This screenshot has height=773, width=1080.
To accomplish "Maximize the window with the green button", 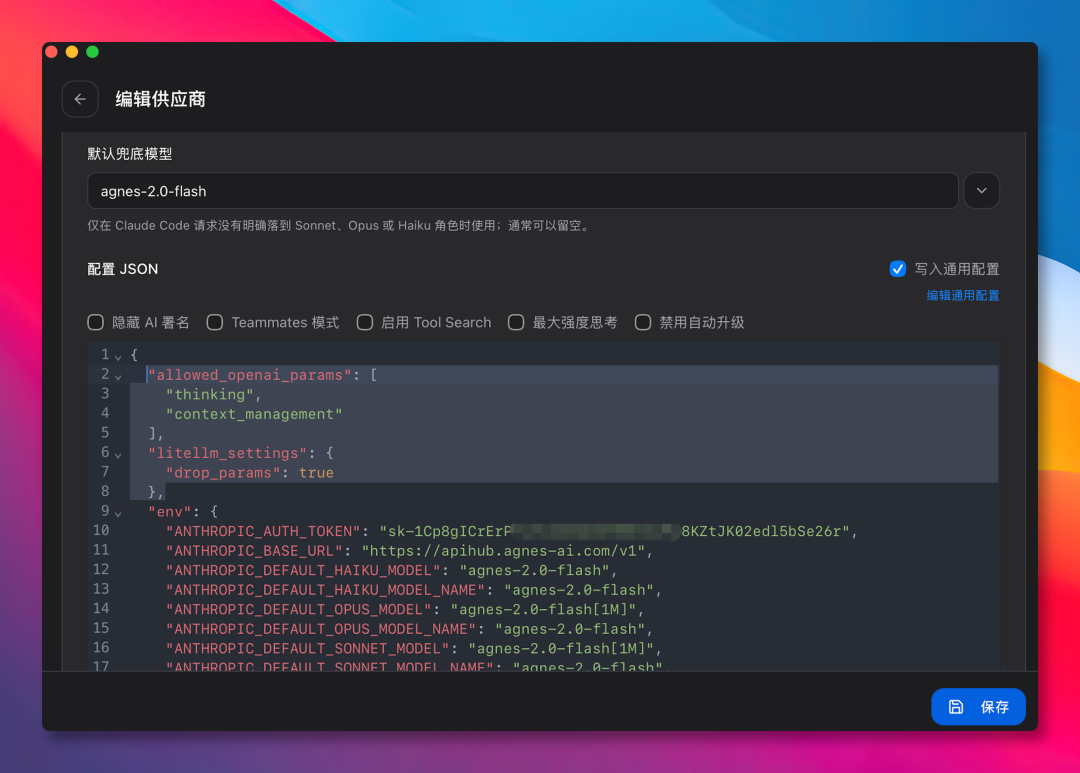I will coord(92,52).
